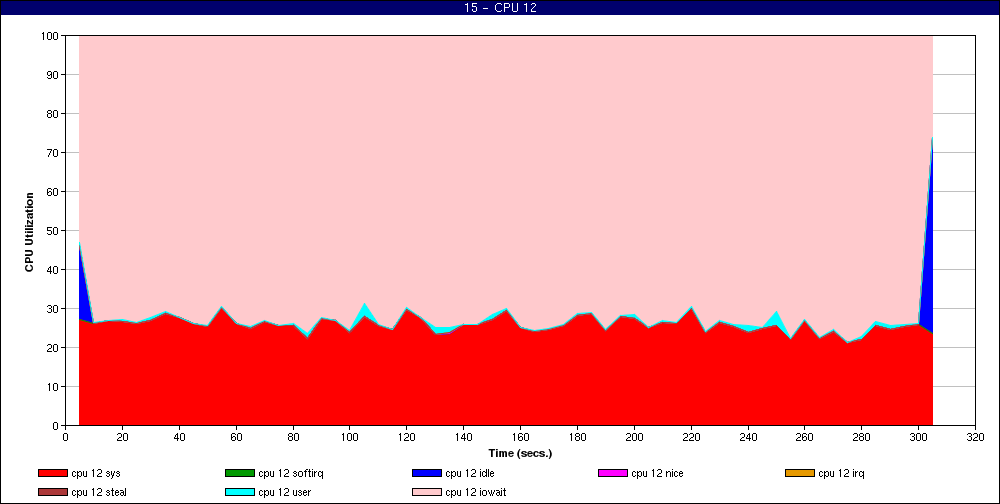Click the red cpu 12 sys legend swatch
The height and width of the screenshot is (504, 1000).
point(53,473)
